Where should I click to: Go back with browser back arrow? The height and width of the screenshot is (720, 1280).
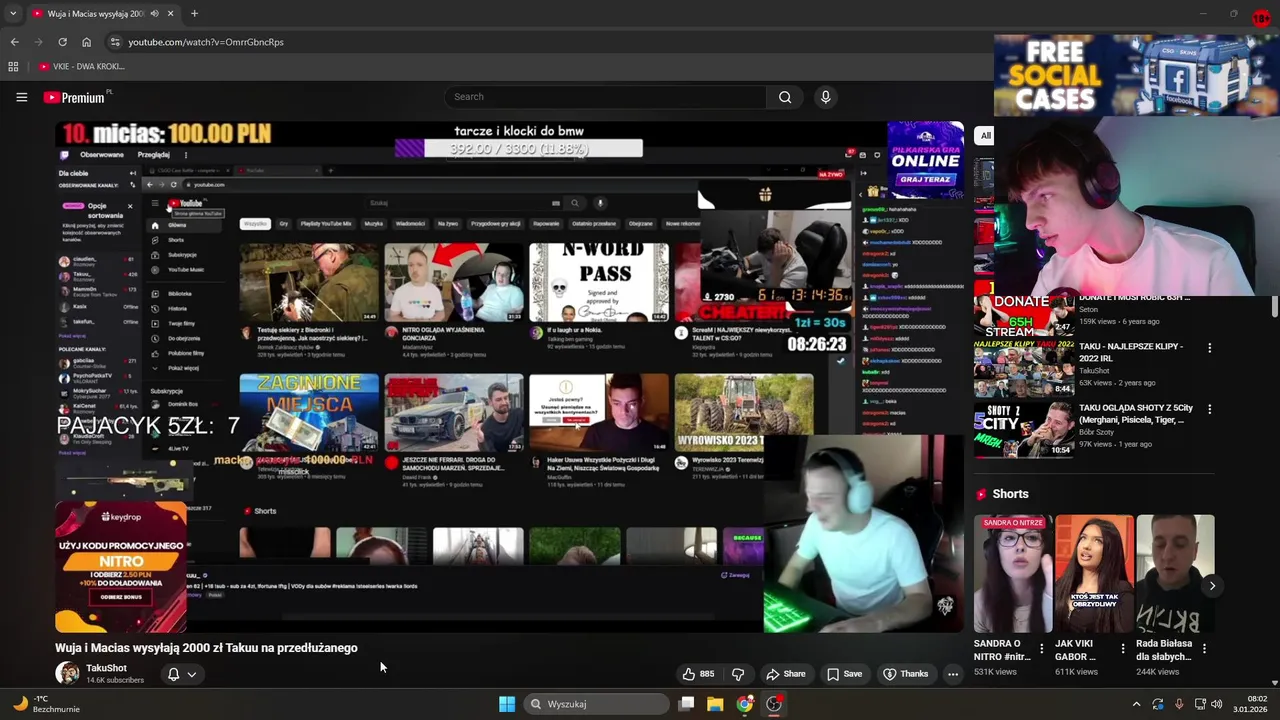(15, 42)
